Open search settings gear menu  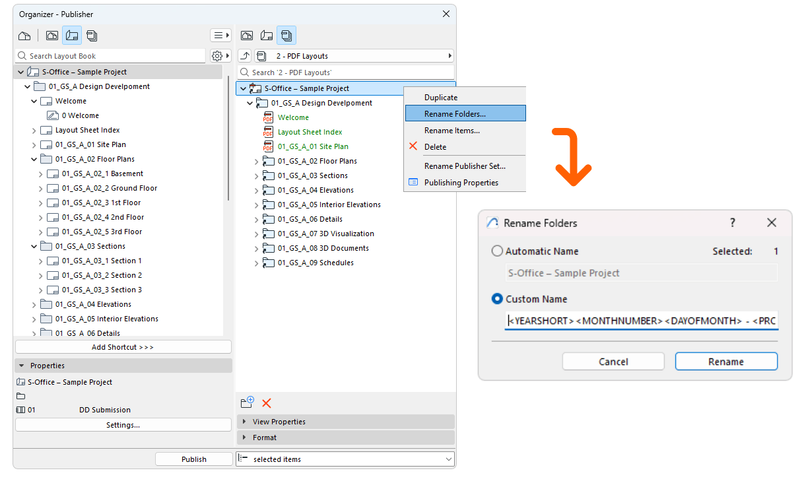click(220, 56)
